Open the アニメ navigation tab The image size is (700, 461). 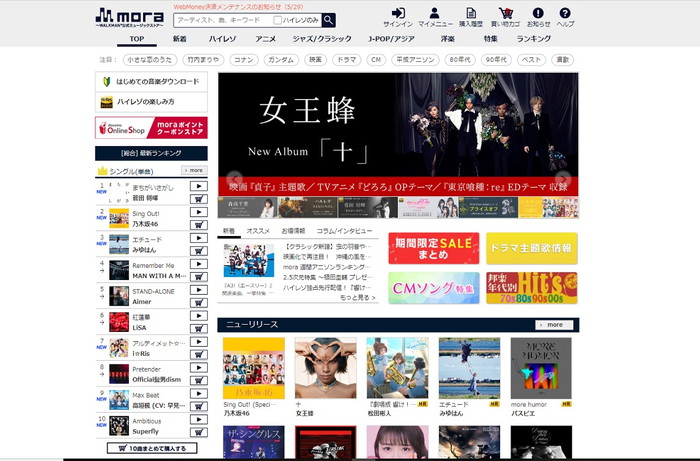[266, 39]
